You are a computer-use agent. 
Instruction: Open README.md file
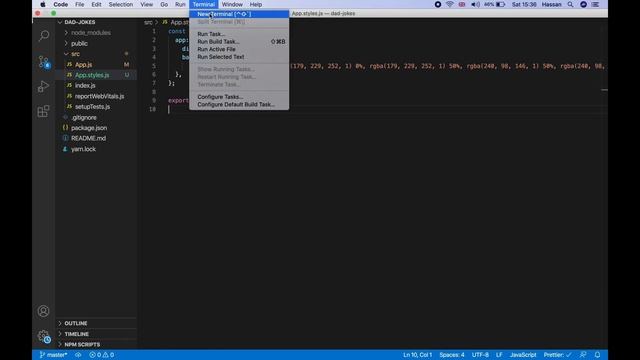point(96,138)
